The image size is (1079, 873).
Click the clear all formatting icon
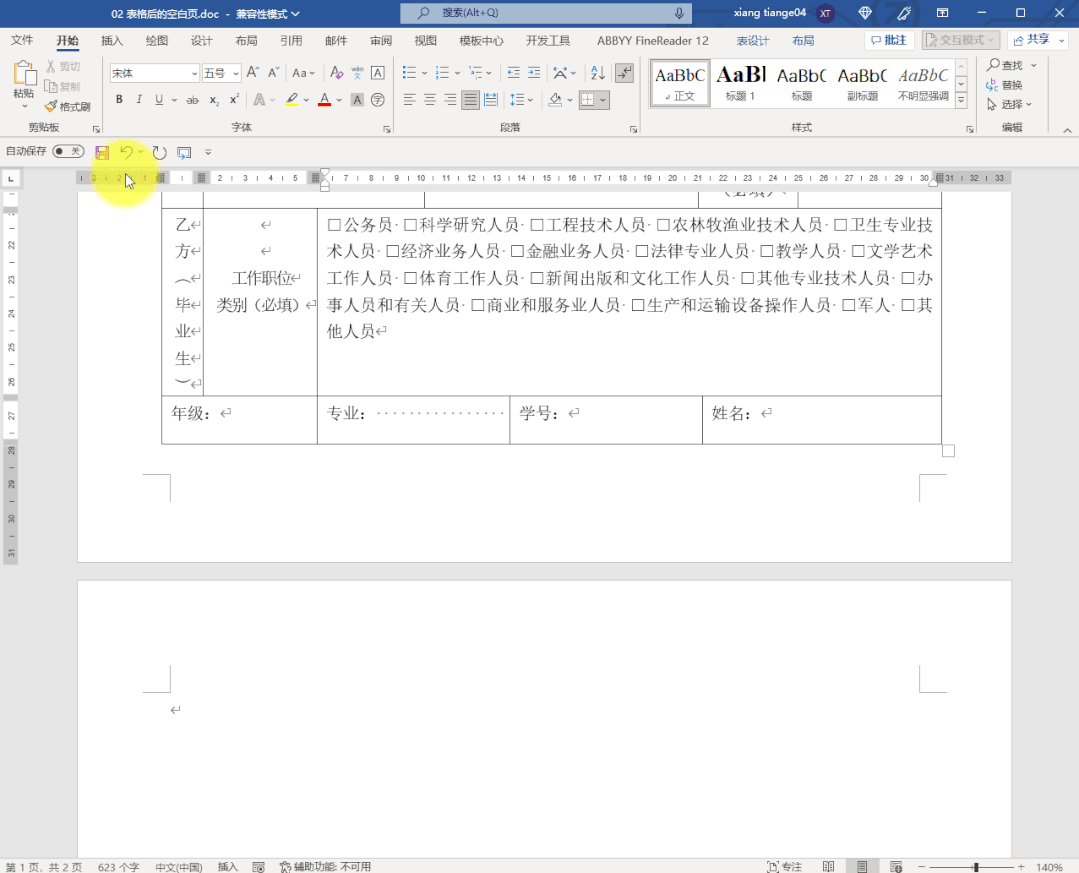click(336, 73)
